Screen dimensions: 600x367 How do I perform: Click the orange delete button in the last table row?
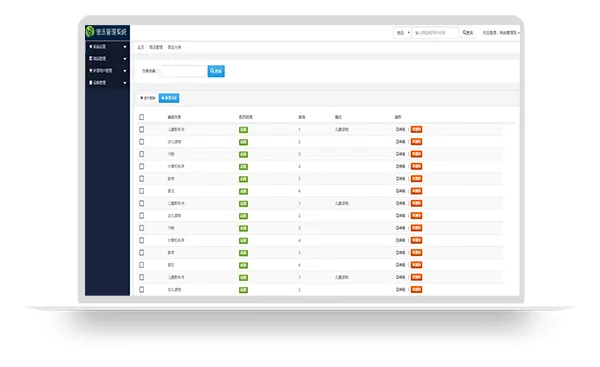tap(416, 290)
